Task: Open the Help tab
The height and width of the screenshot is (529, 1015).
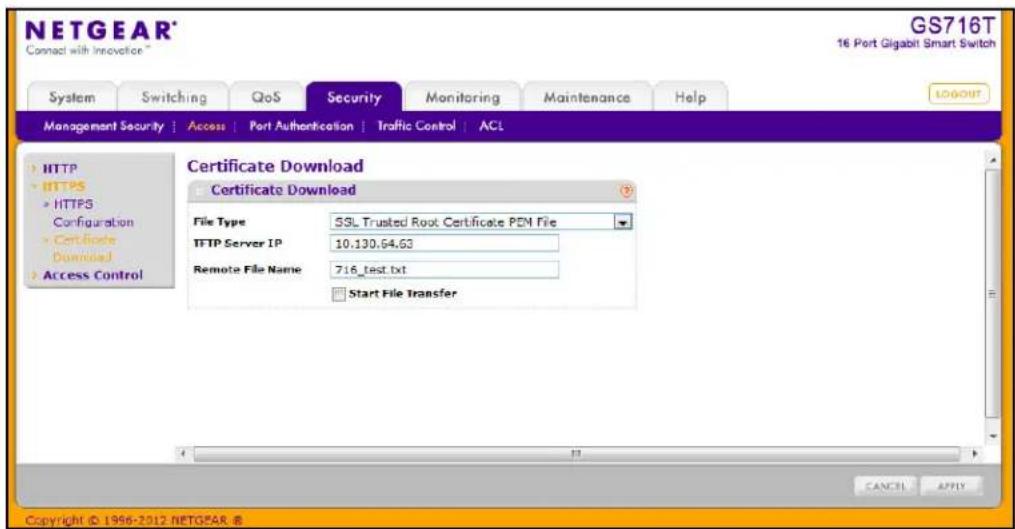Action: (x=690, y=97)
